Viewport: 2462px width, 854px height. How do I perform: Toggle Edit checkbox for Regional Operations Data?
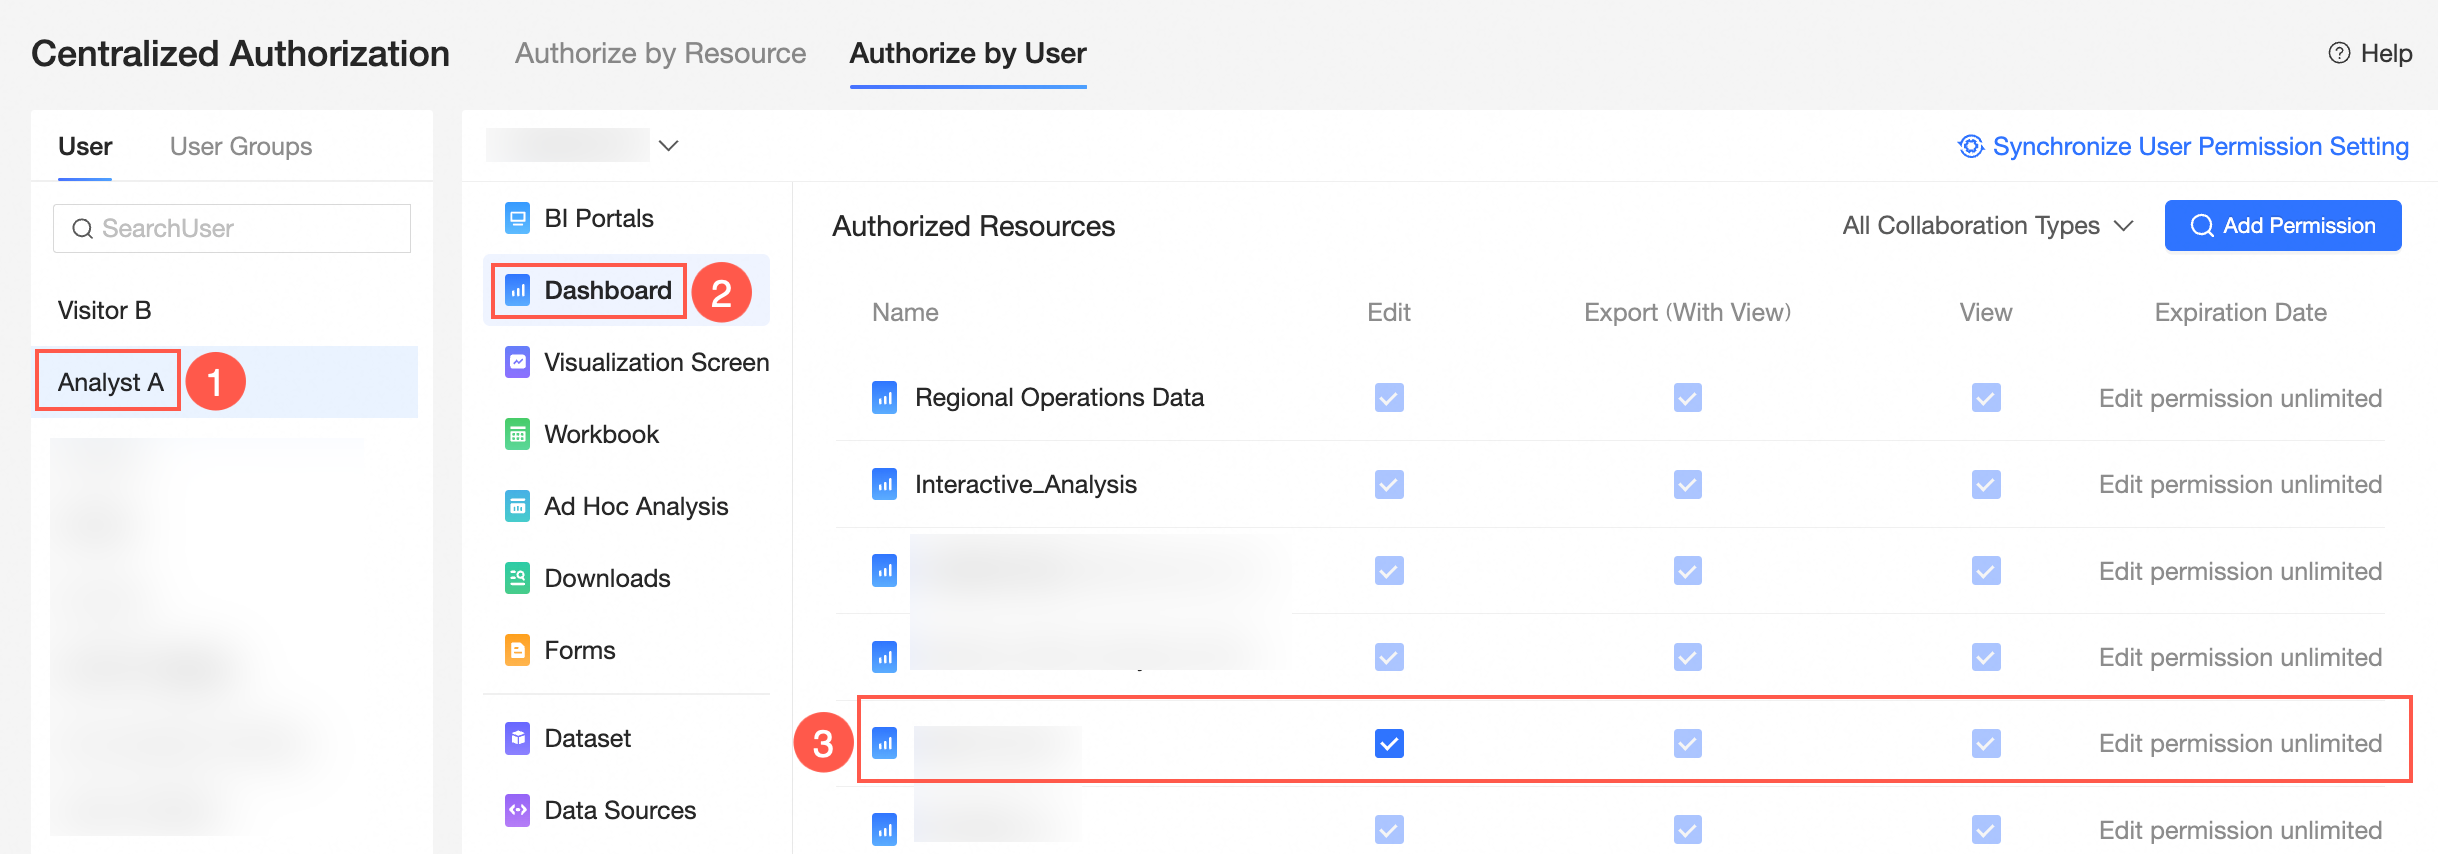coord(1388,398)
